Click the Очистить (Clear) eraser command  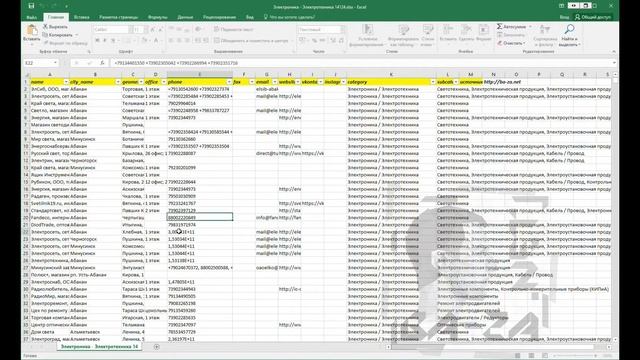click(510, 43)
